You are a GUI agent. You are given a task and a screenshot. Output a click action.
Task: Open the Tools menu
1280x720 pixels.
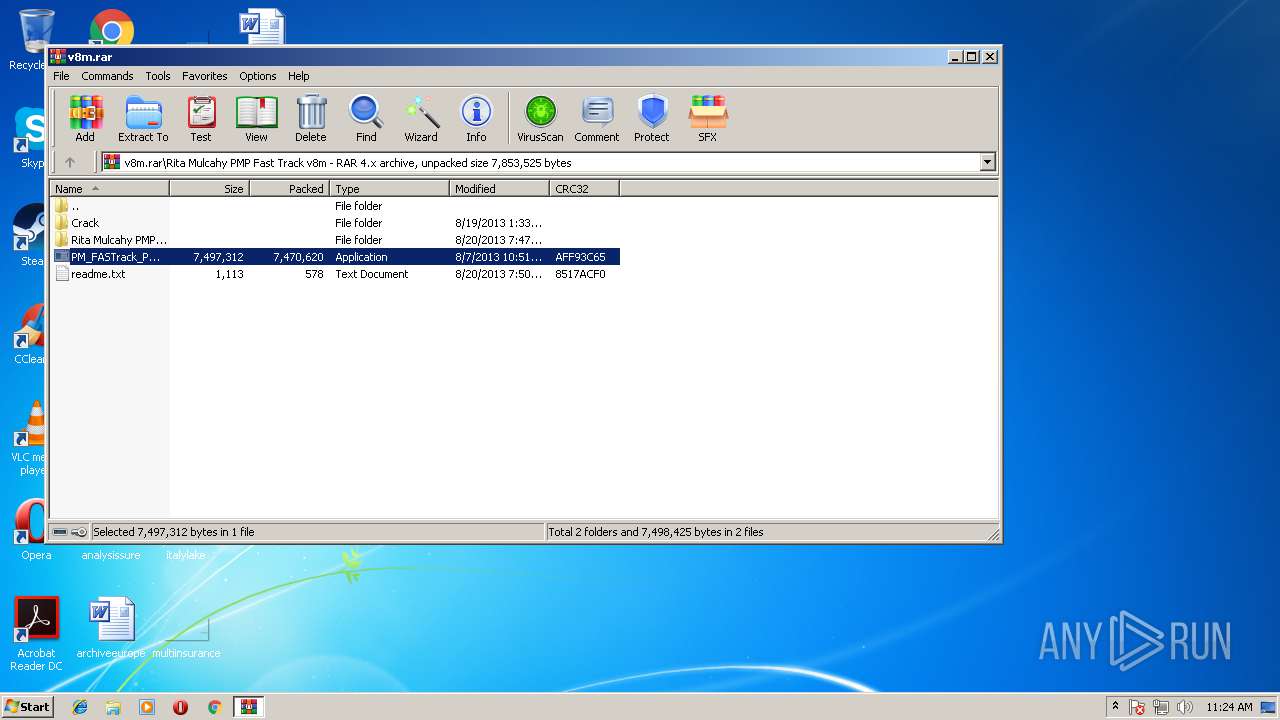158,76
